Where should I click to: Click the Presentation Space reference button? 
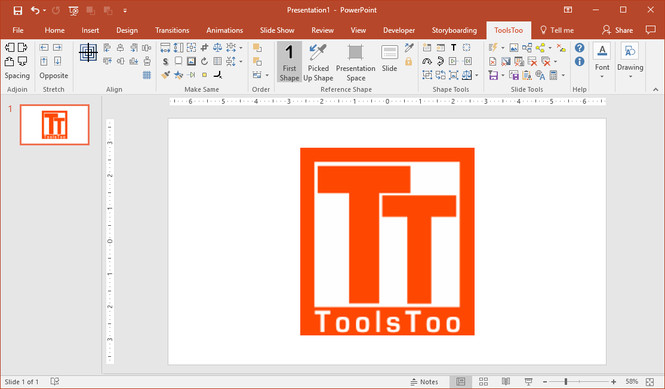coord(355,62)
